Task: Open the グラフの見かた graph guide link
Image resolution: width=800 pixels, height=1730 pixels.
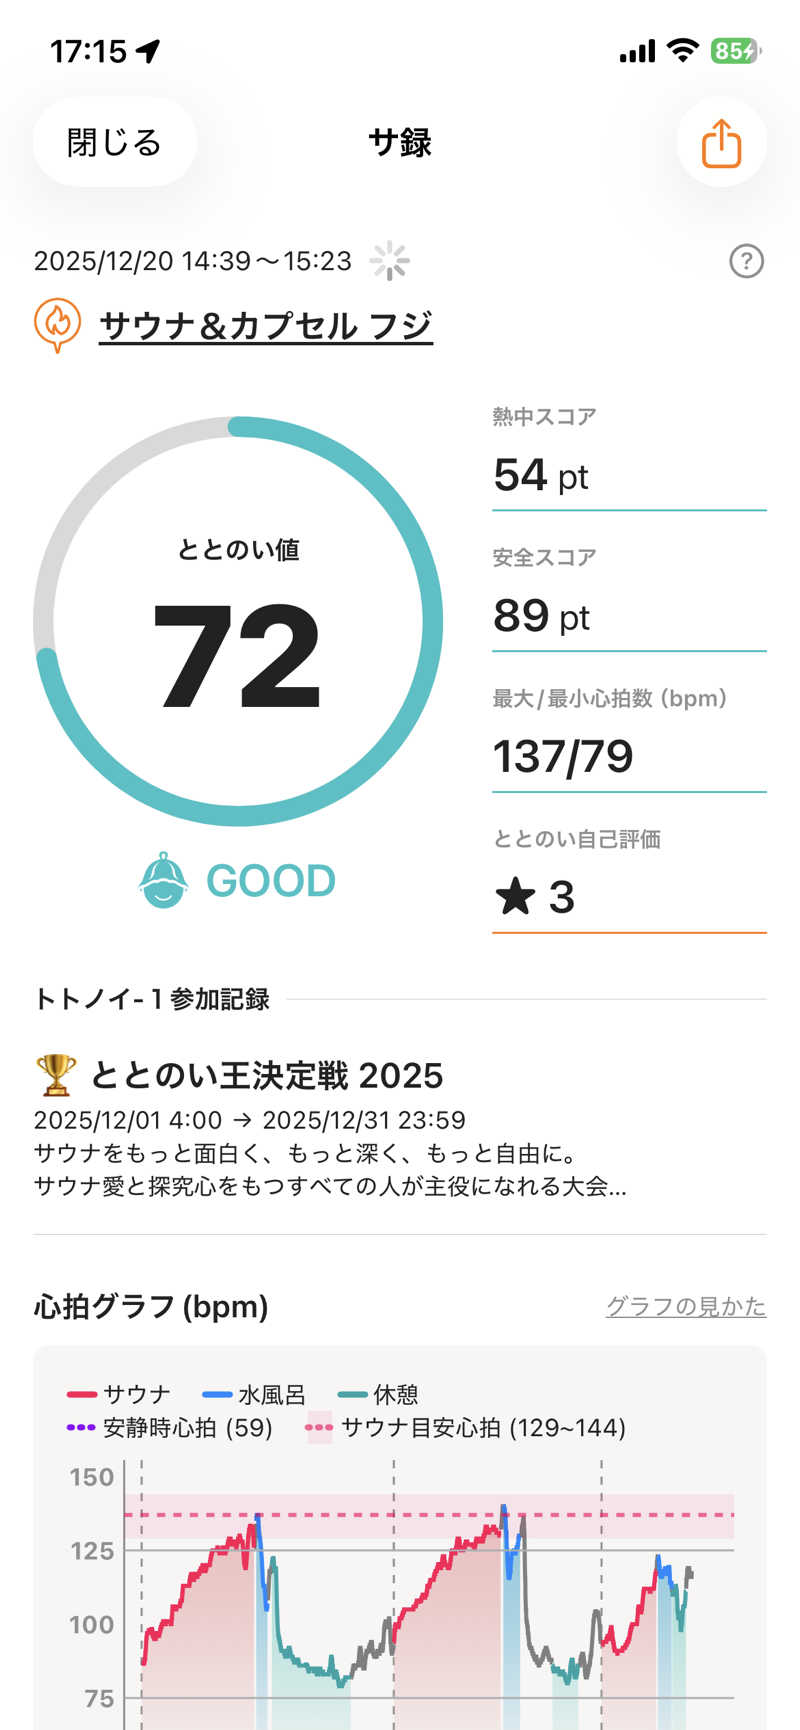Action: pyautogui.click(x=686, y=1306)
